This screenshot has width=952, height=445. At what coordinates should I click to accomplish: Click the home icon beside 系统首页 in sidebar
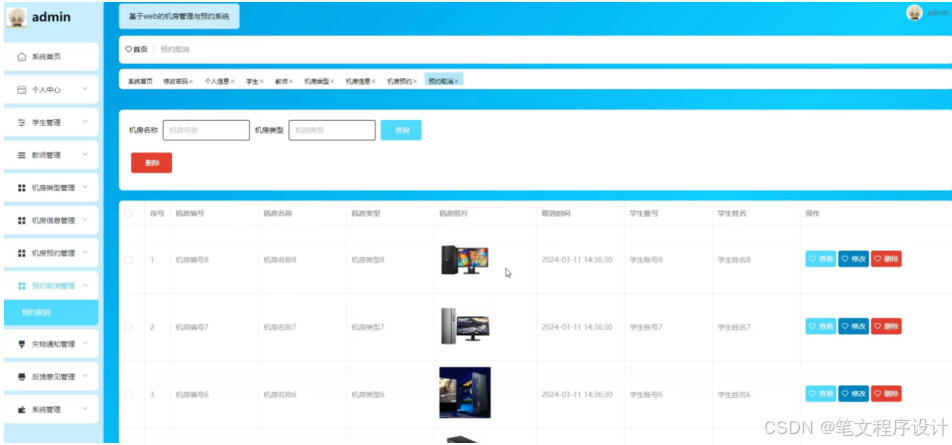click(x=22, y=57)
